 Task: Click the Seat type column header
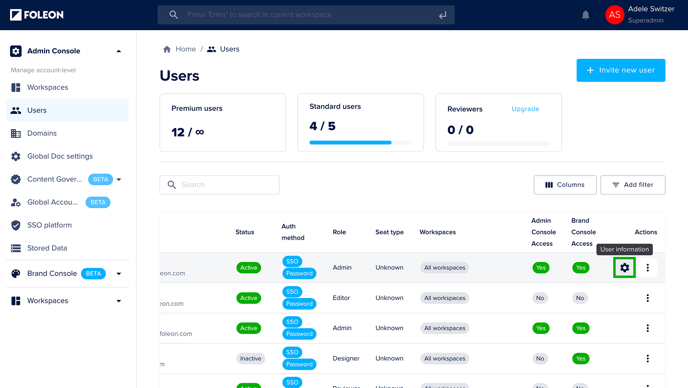point(389,232)
